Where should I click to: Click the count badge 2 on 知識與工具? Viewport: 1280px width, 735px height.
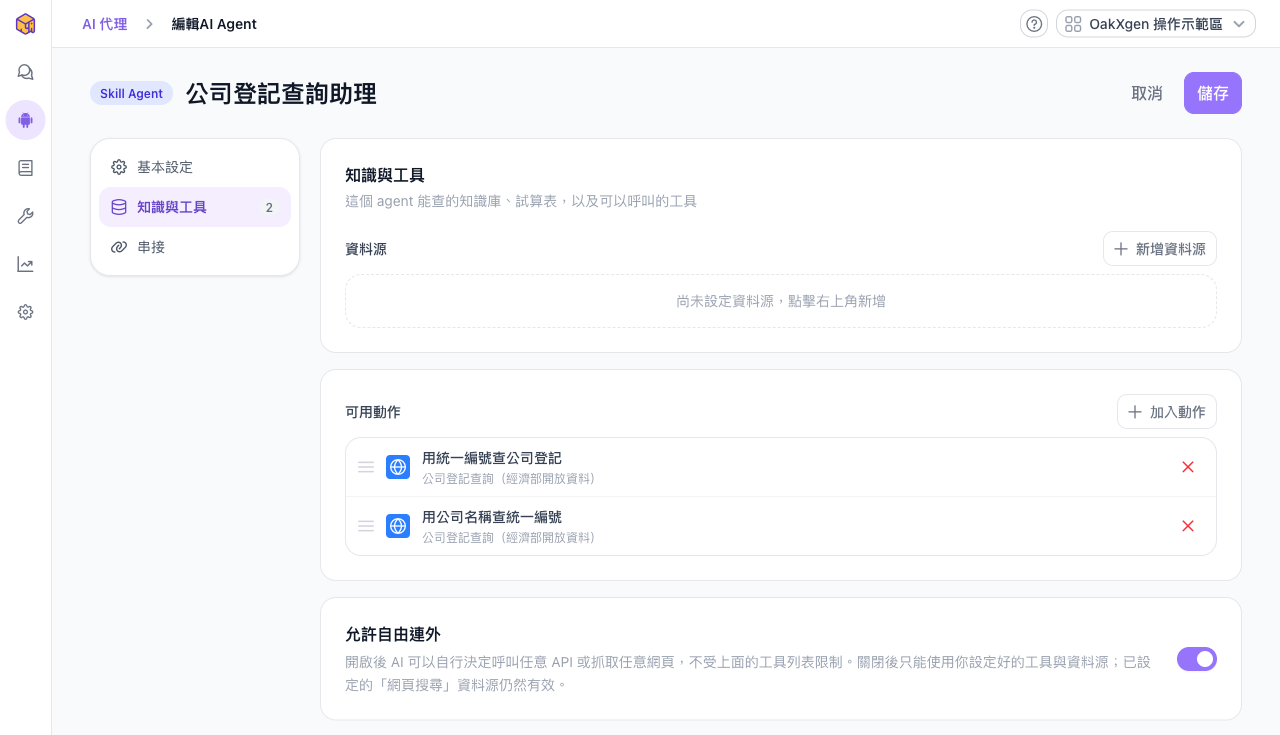tap(269, 207)
